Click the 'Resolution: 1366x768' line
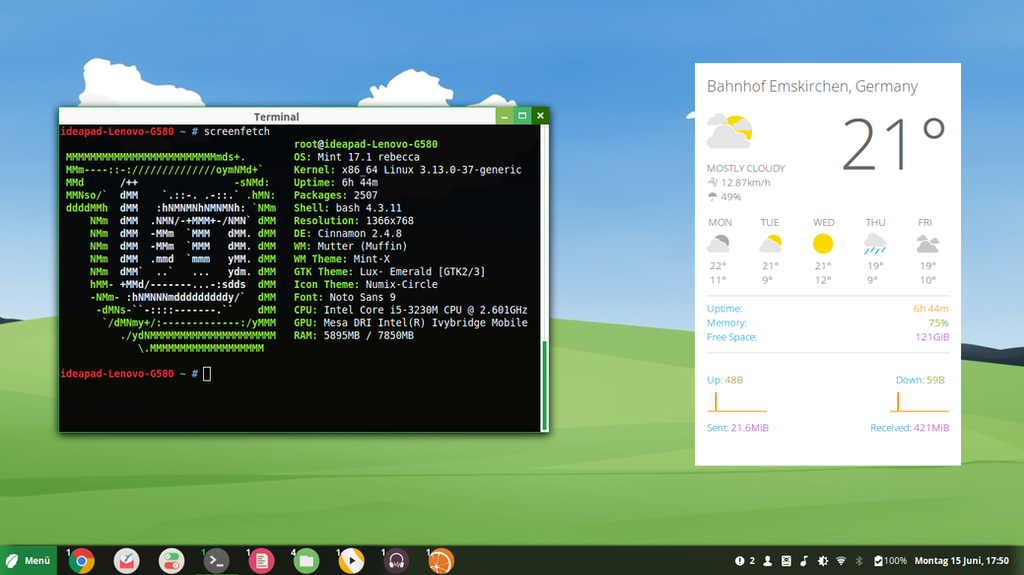 point(353,221)
